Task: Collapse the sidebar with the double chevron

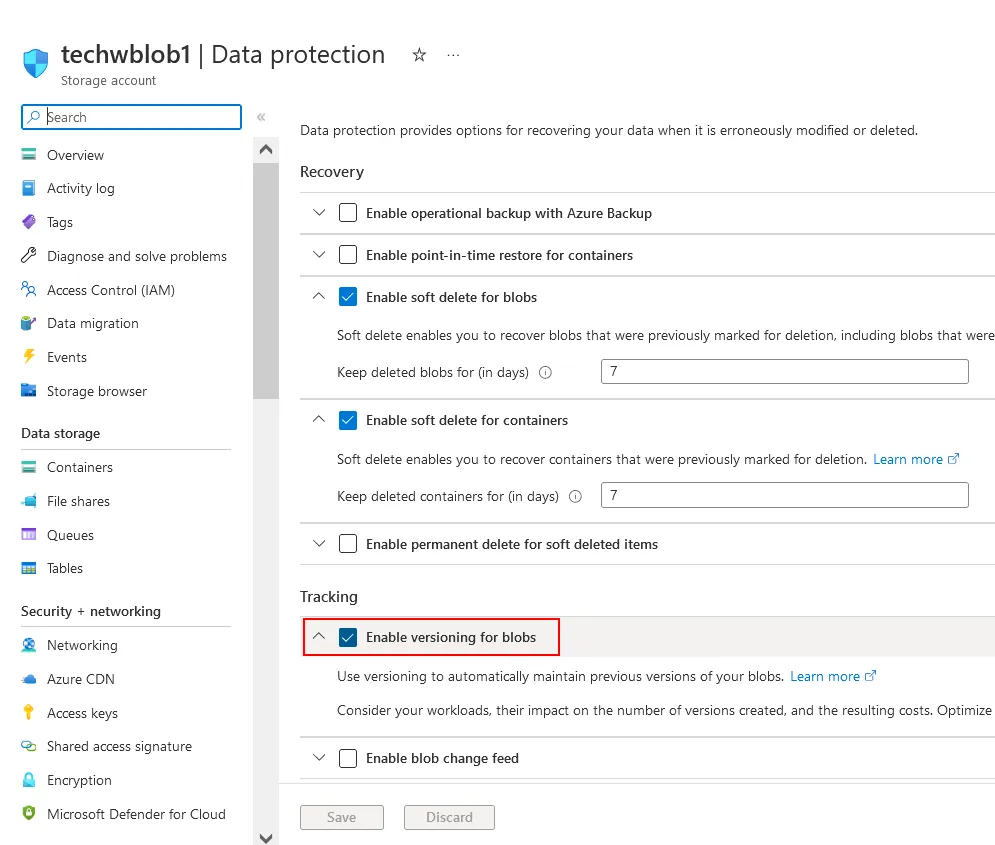Action: pos(261,117)
